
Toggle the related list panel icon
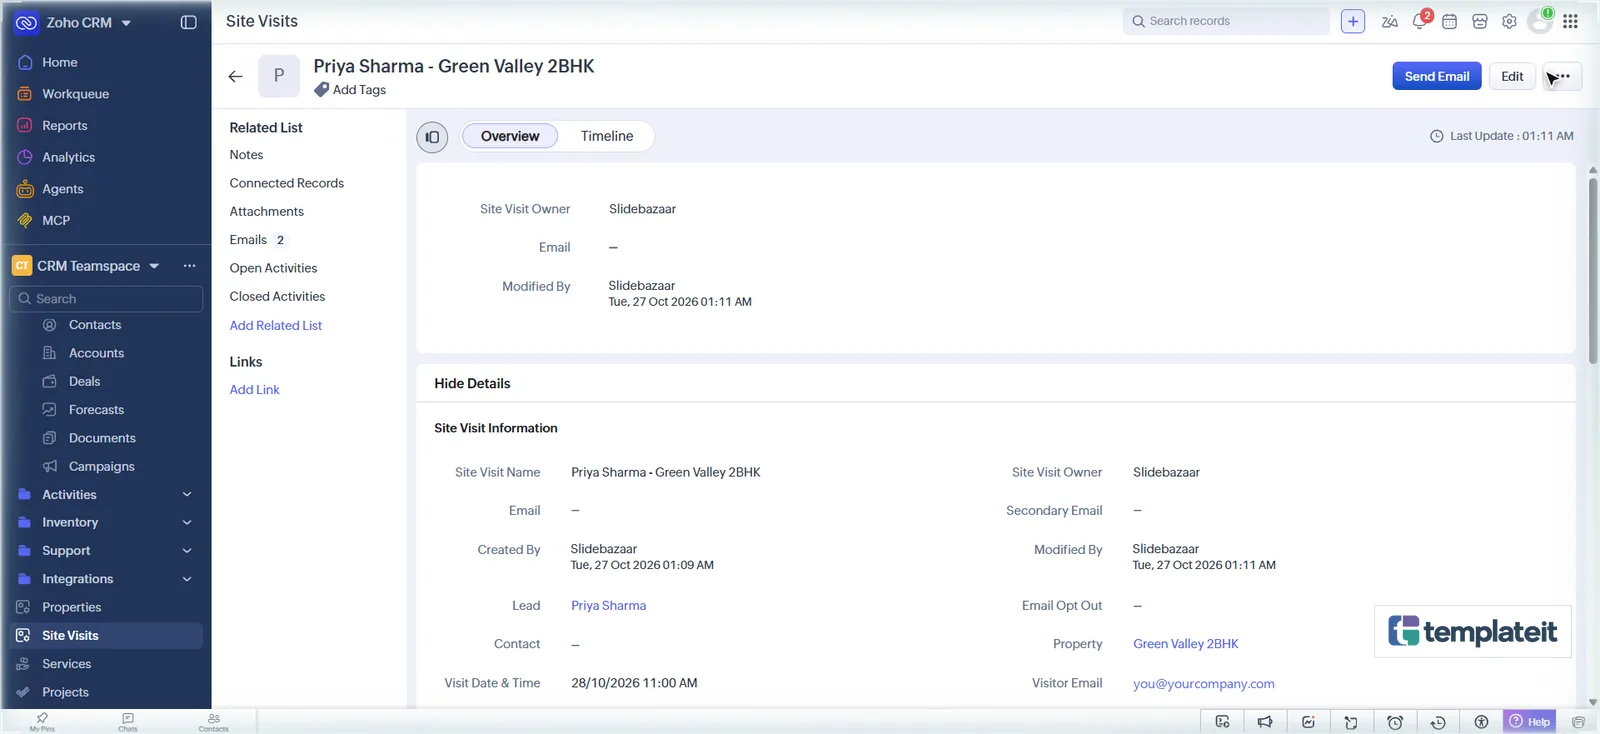click(432, 137)
